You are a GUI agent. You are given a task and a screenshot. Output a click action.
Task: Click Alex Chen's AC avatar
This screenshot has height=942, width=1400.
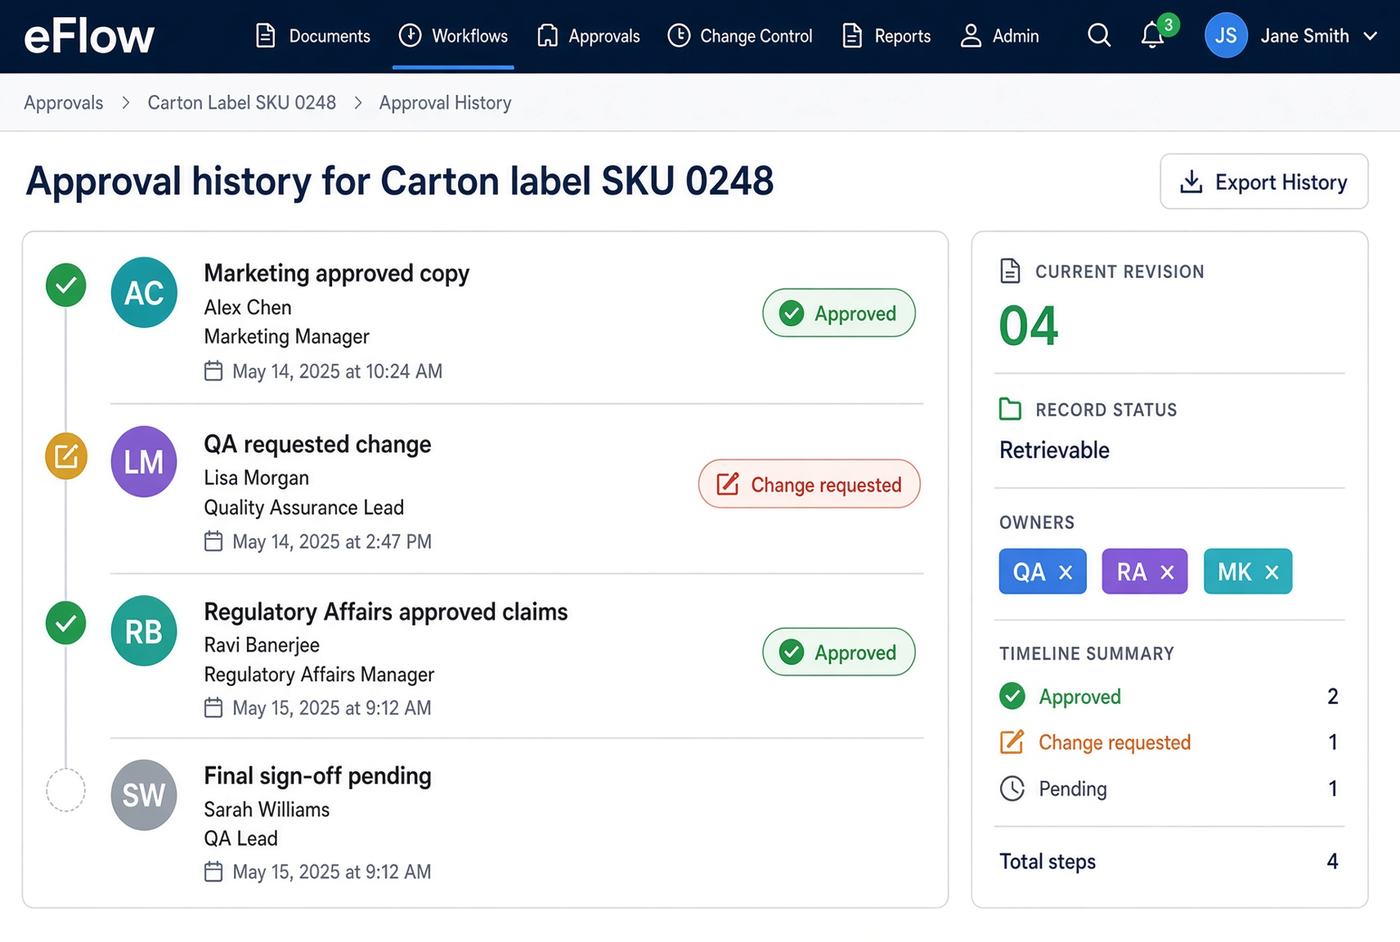pyautogui.click(x=144, y=293)
